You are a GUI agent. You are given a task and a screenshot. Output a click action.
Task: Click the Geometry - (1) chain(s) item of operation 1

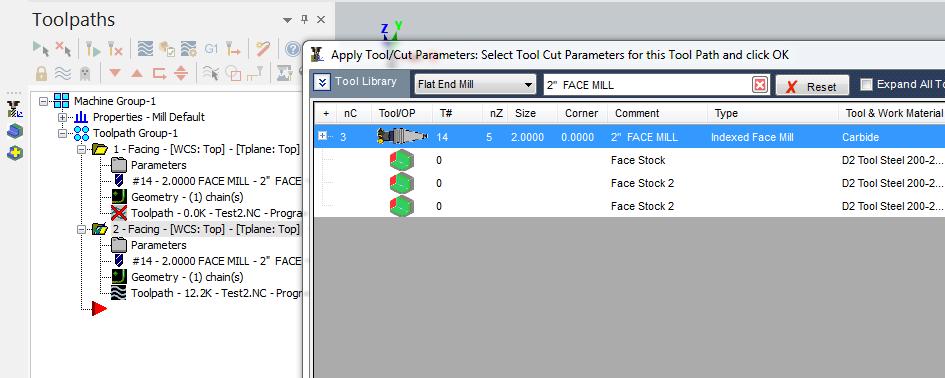(187, 197)
